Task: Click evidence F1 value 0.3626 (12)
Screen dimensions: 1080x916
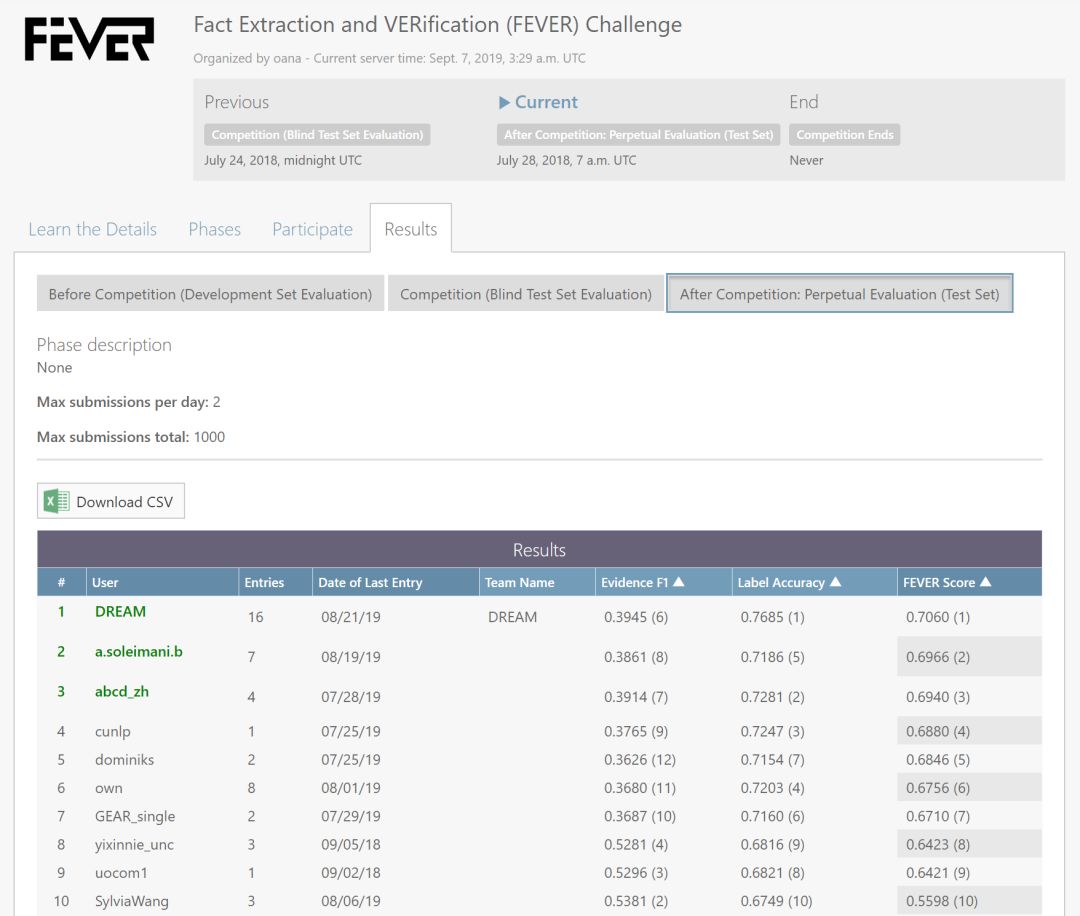Action: click(x=640, y=760)
